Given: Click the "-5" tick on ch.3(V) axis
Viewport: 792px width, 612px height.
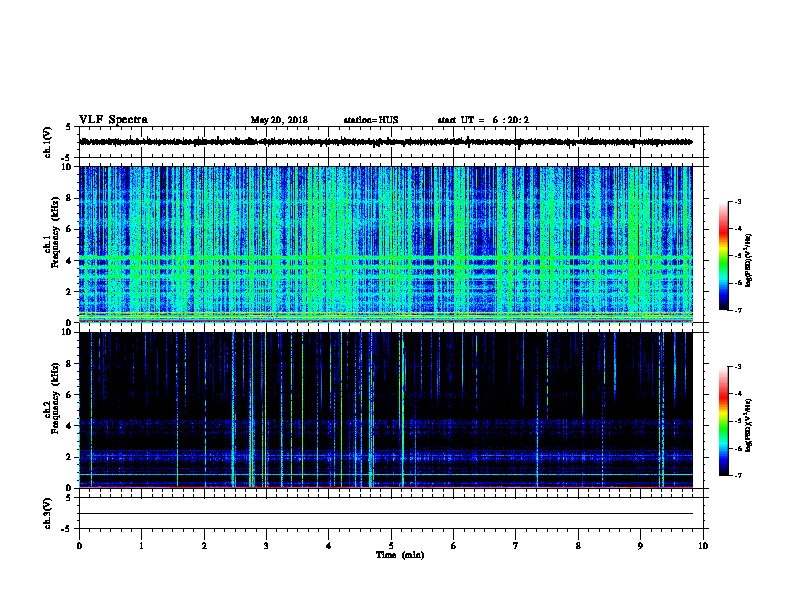Looking at the screenshot, I should [x=67, y=529].
